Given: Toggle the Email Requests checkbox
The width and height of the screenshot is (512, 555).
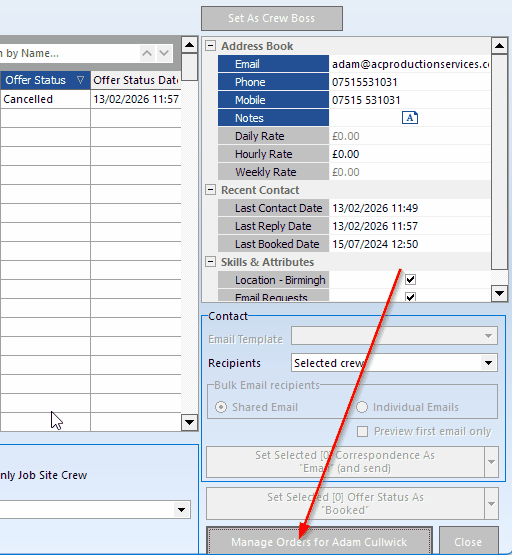Looking at the screenshot, I should coord(410,297).
